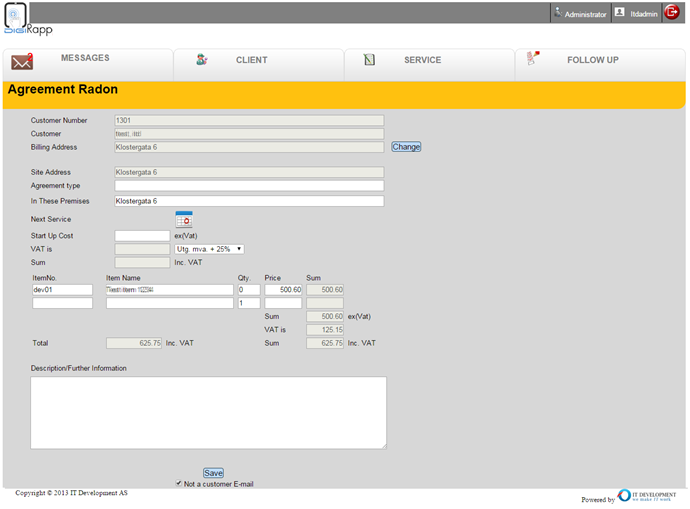The width and height of the screenshot is (690, 509).
Task: Click the ltdadmin user icon
Action: (x=620, y=12)
